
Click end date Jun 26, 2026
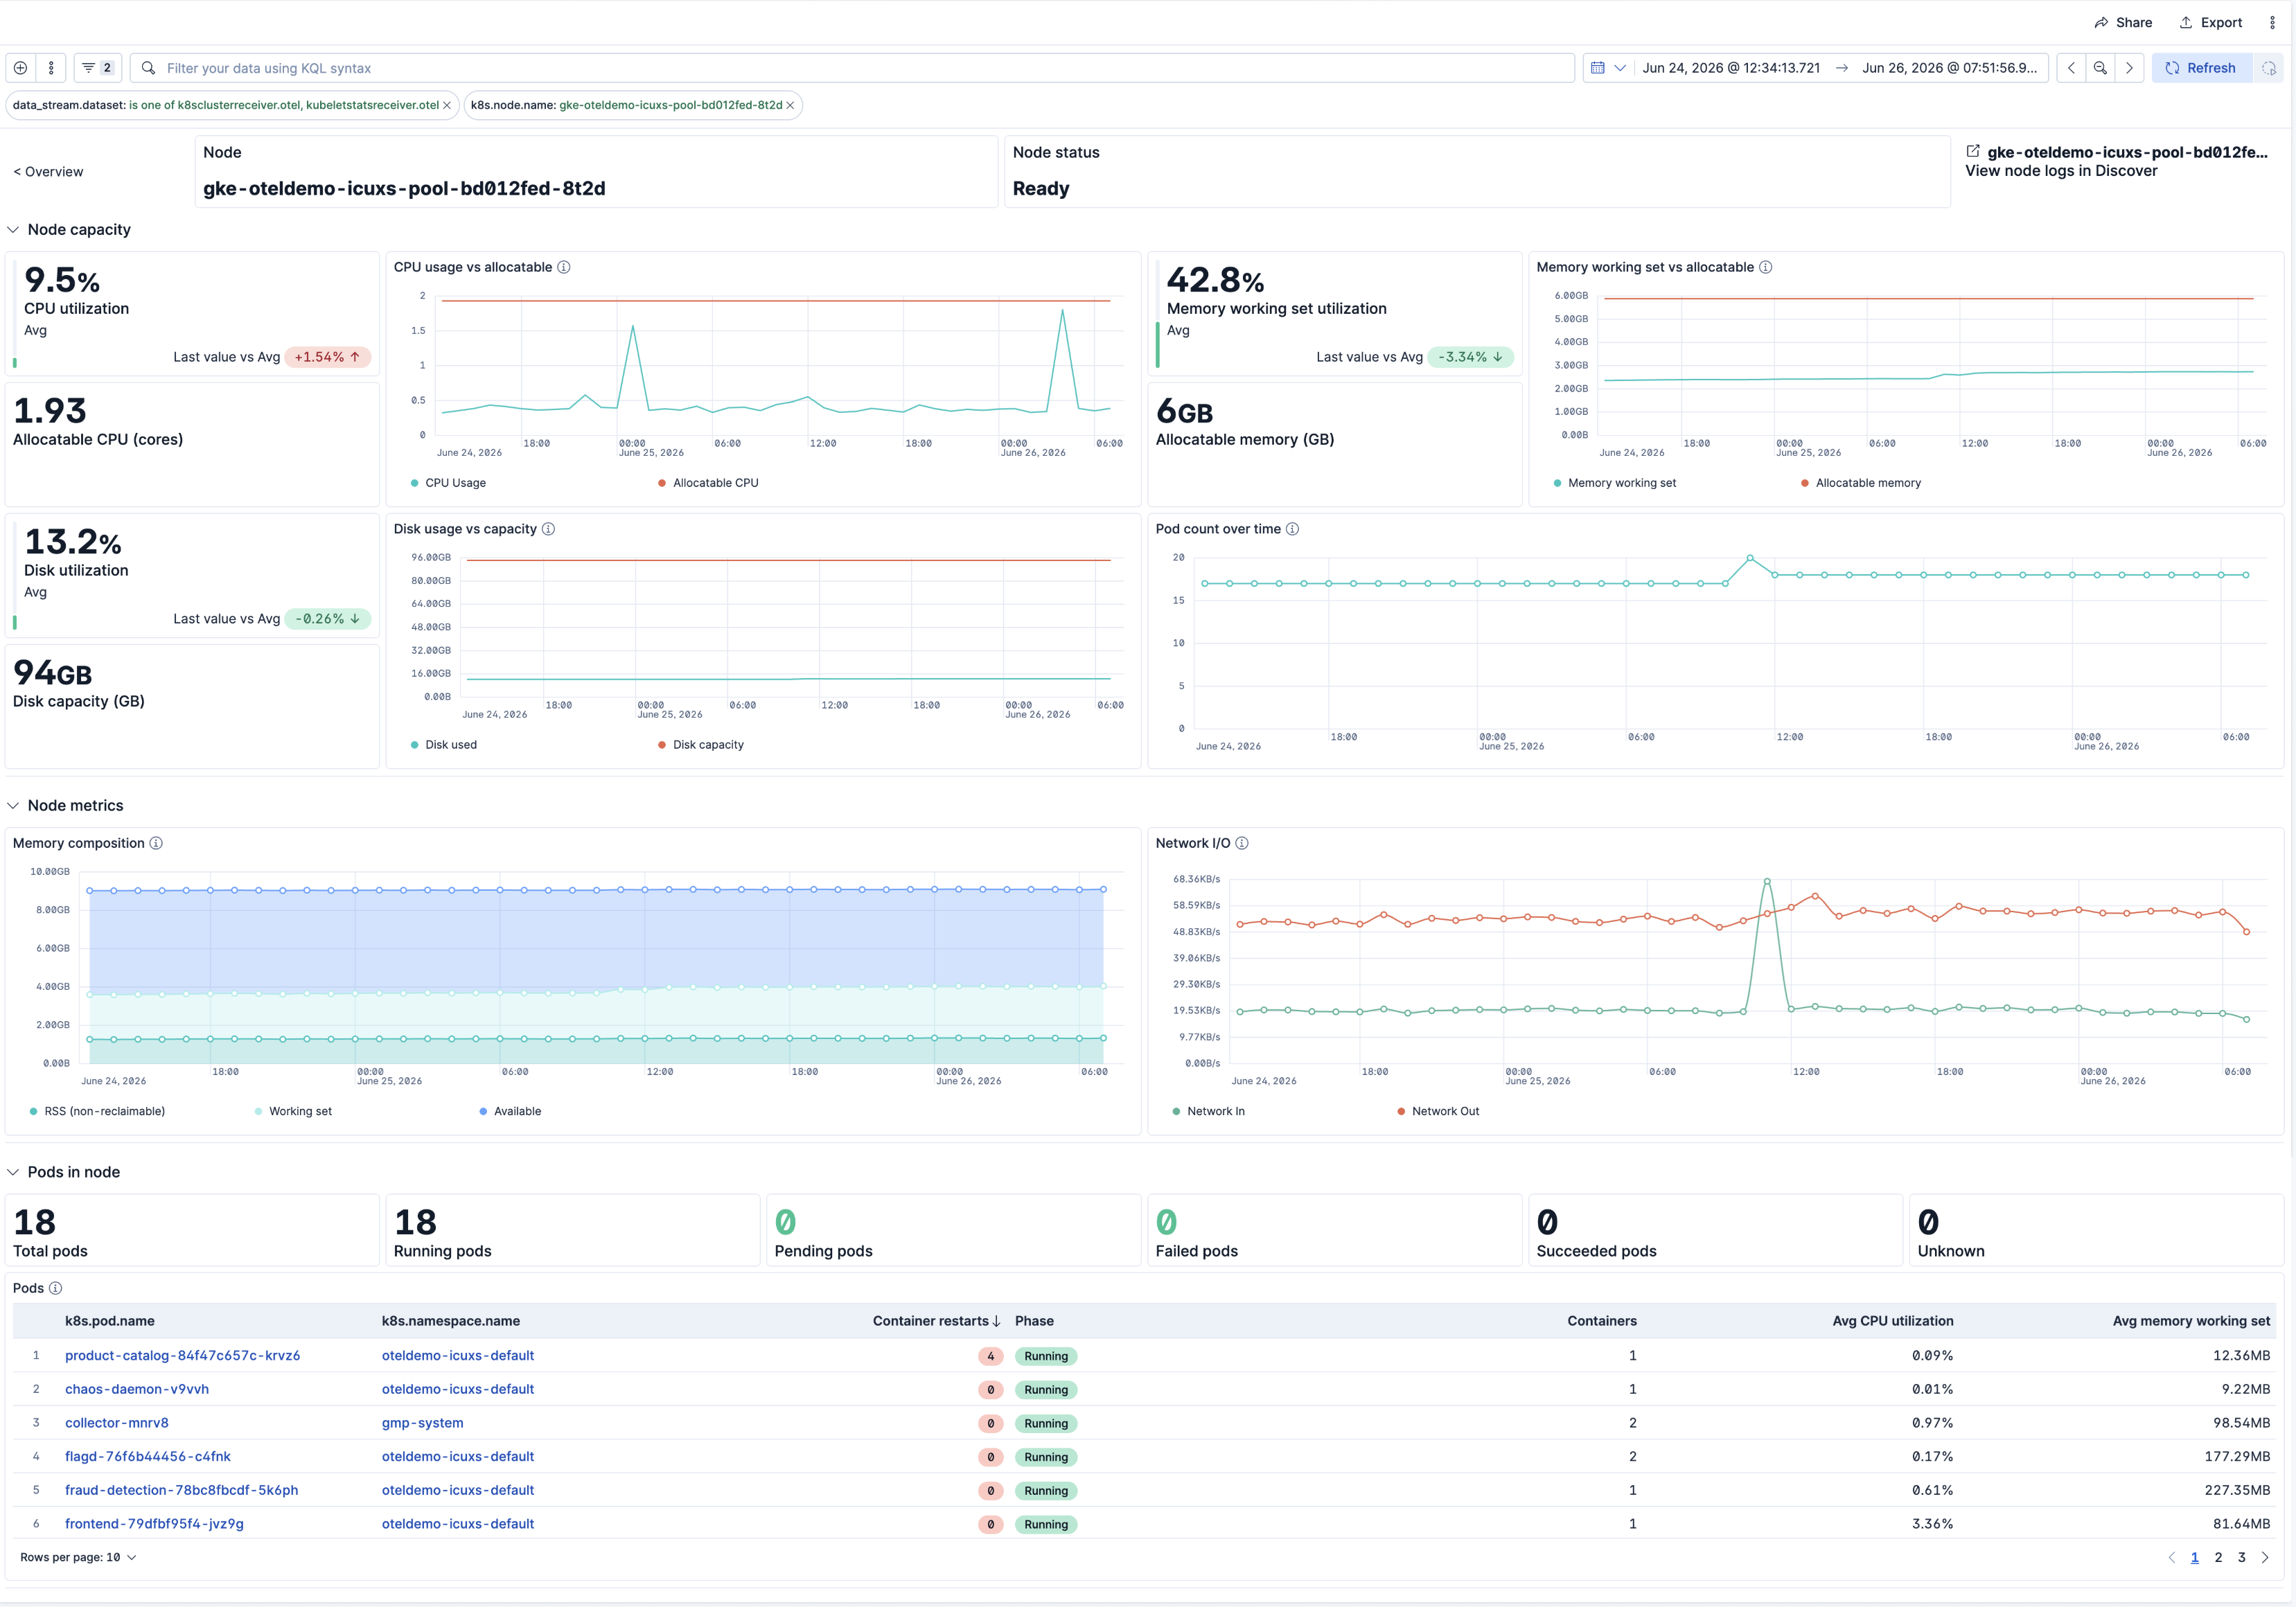click(1949, 68)
